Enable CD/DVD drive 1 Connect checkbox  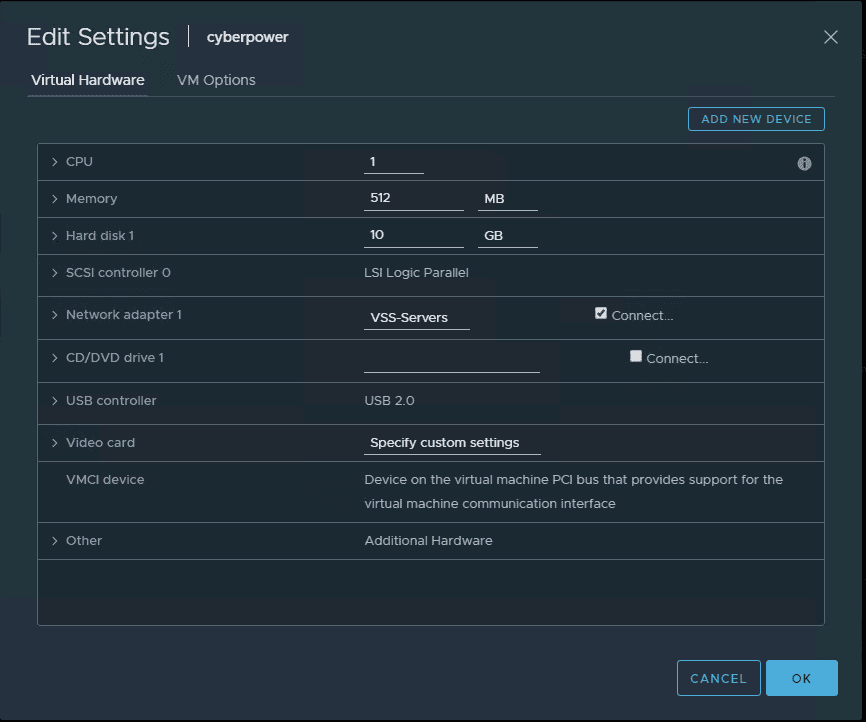tap(636, 356)
